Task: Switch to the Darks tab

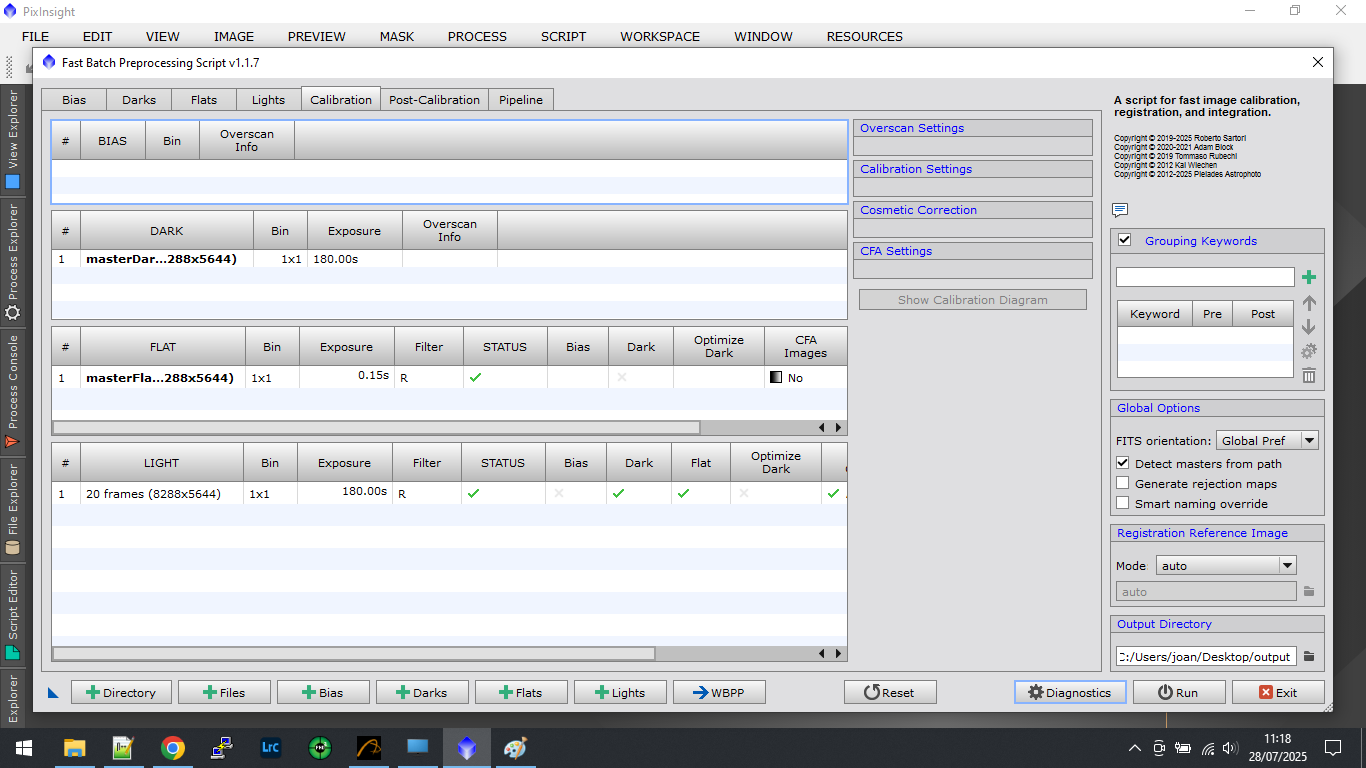Action: 139,100
